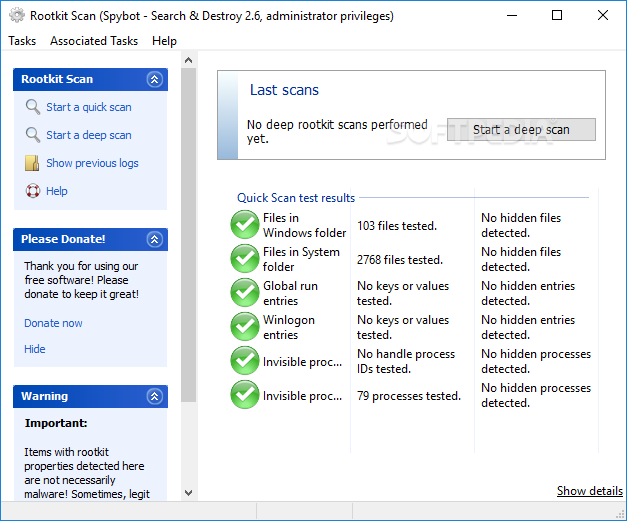Click the sidebar scrollbar down arrow
627x521 pixels.
pos(189,493)
